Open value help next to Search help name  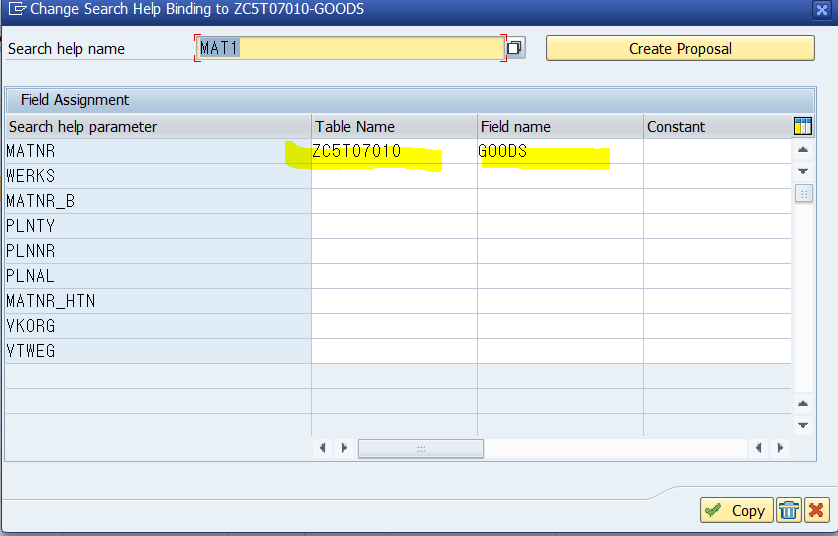click(515, 48)
